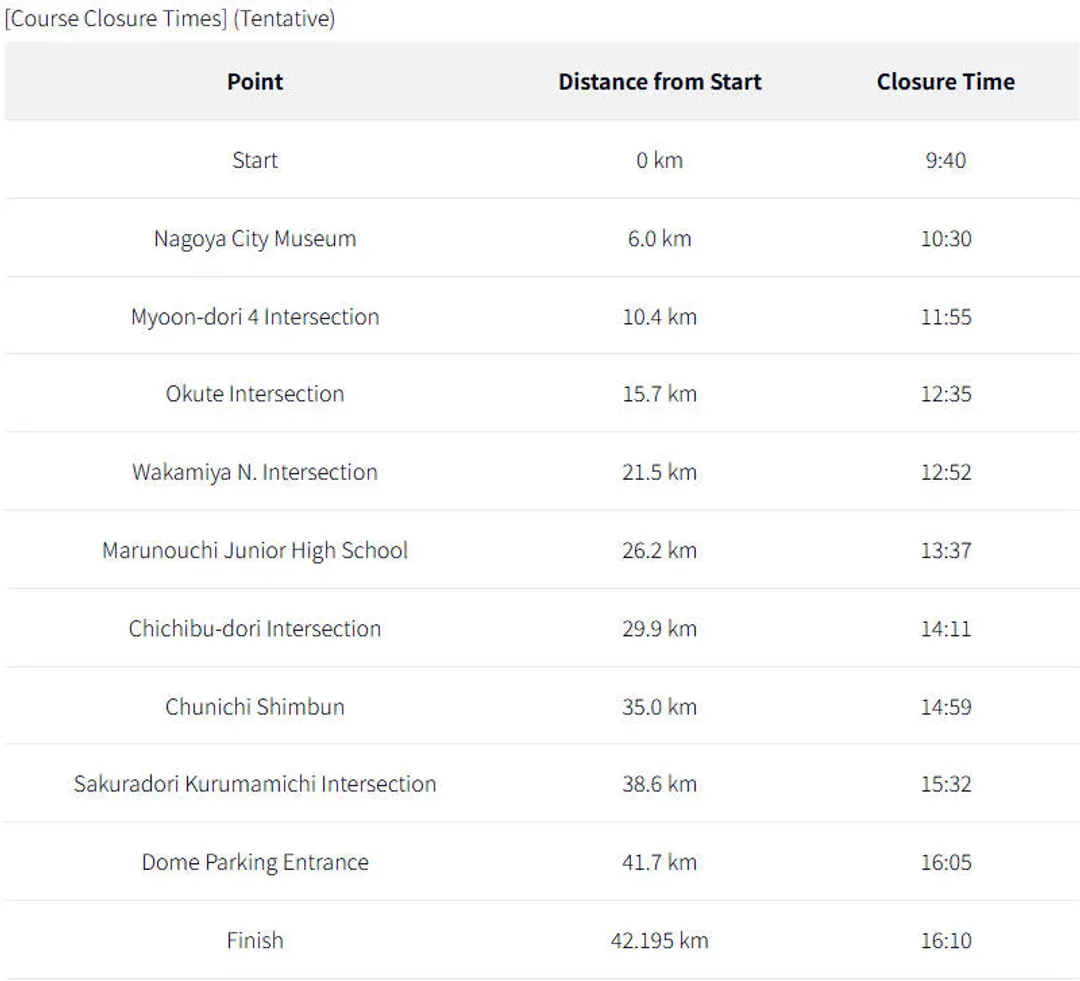Select Sakuradori Kurumamichi Intersection cell
This screenshot has height=981, width=1080.
pos(255,783)
